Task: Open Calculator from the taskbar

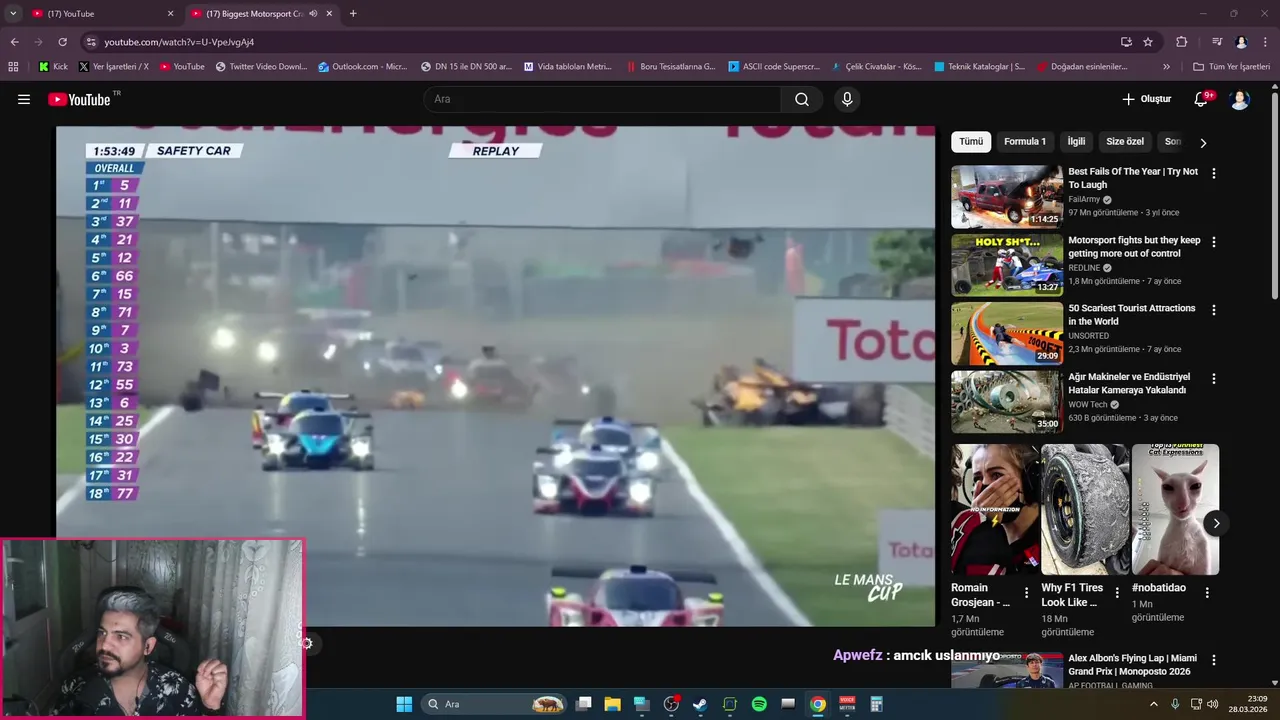Action: [876, 704]
